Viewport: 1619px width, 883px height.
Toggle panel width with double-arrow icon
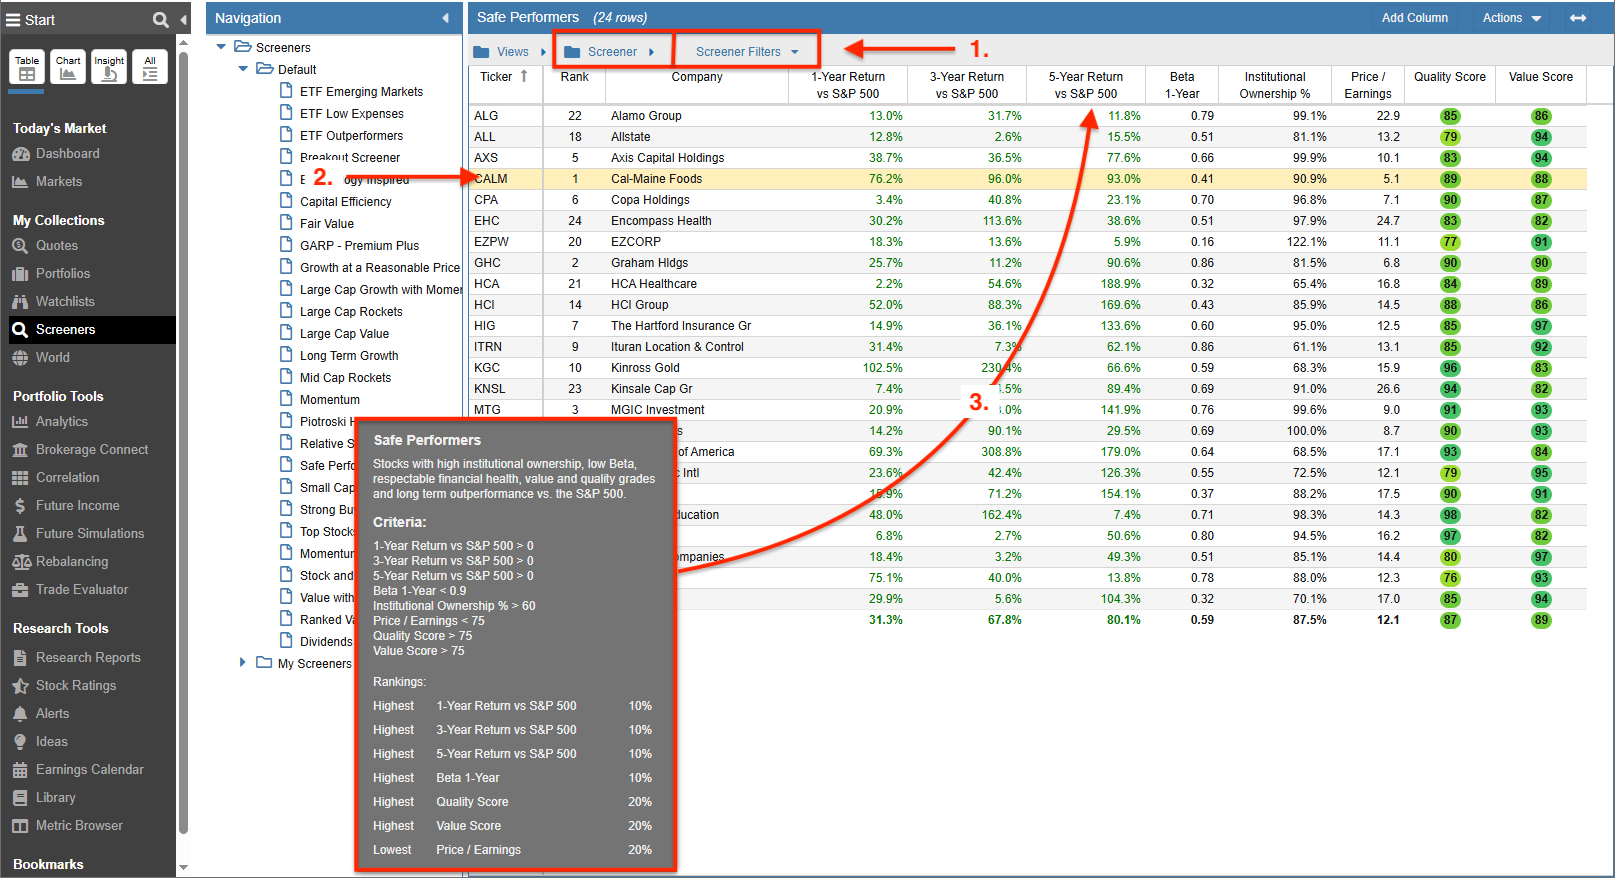click(x=1578, y=18)
